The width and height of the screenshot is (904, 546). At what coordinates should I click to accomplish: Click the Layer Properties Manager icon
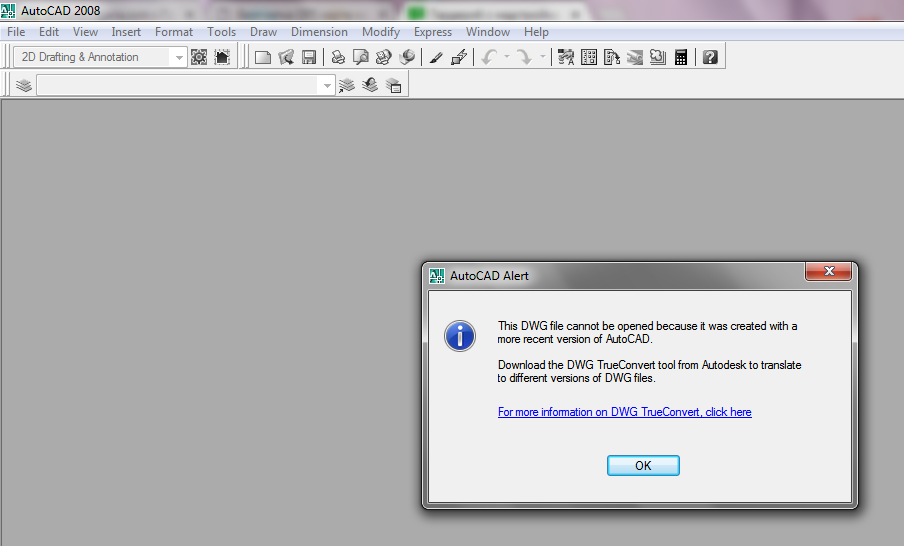(x=24, y=85)
